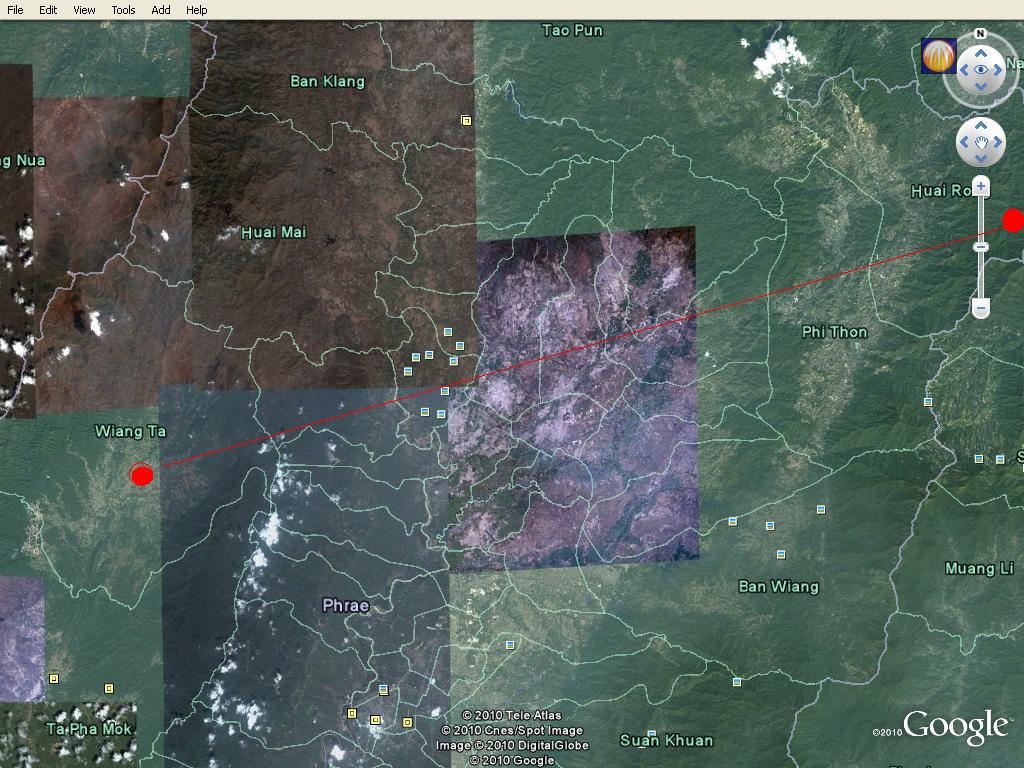Click the look-right arrow on the eye joystick
Viewport: 1024px width, 768px height.
tap(999, 70)
